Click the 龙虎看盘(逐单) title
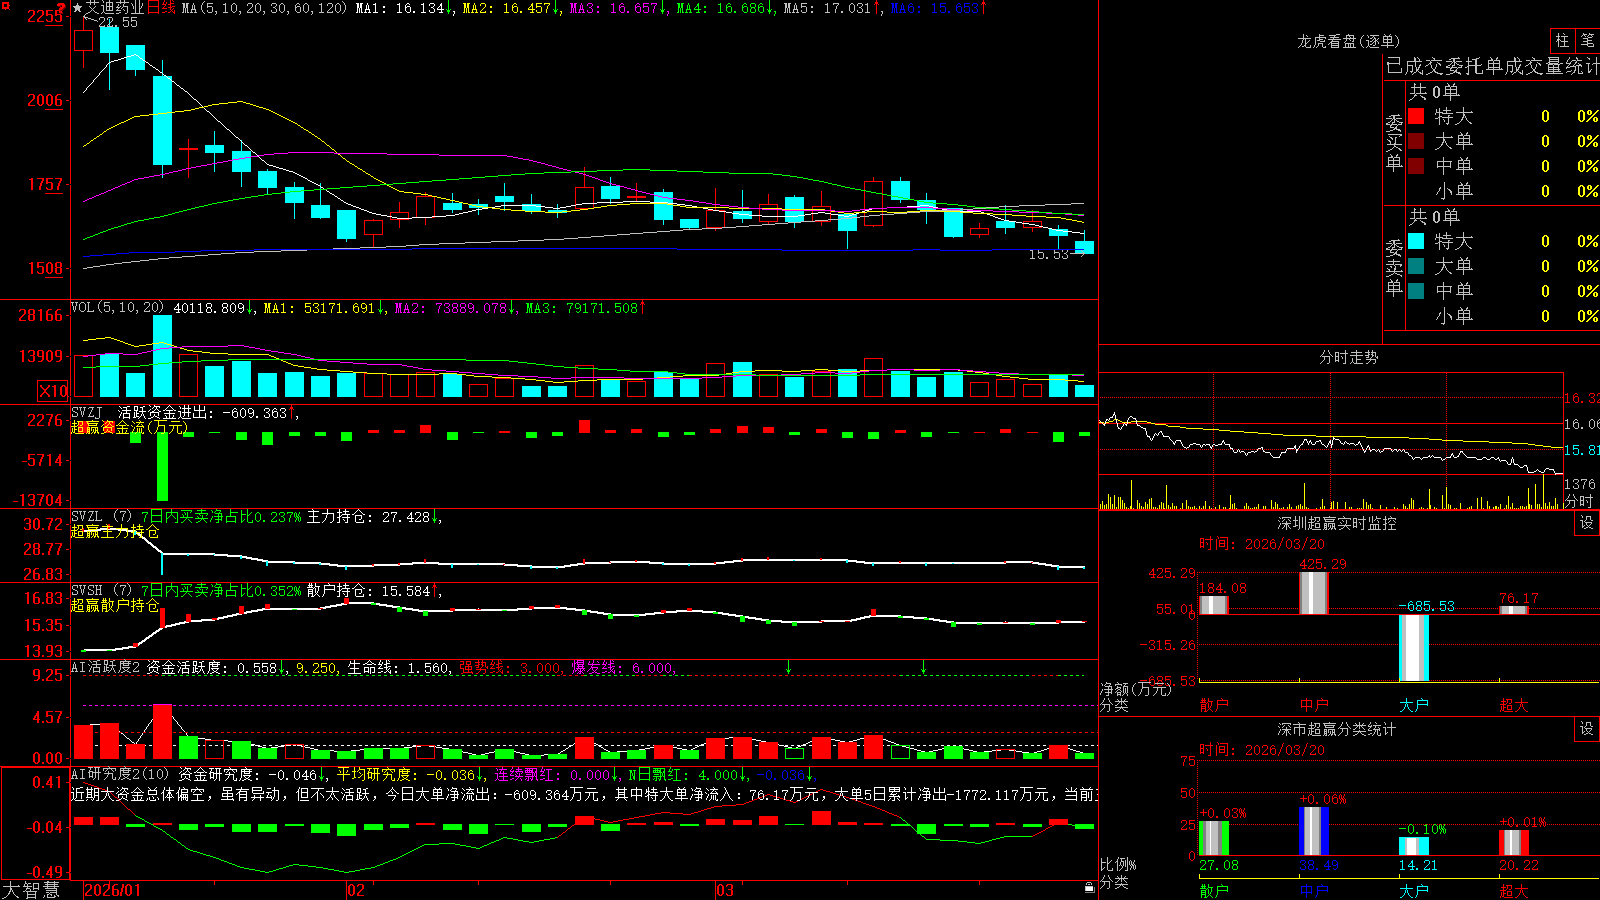This screenshot has height=900, width=1600. pyautogui.click(x=1349, y=41)
